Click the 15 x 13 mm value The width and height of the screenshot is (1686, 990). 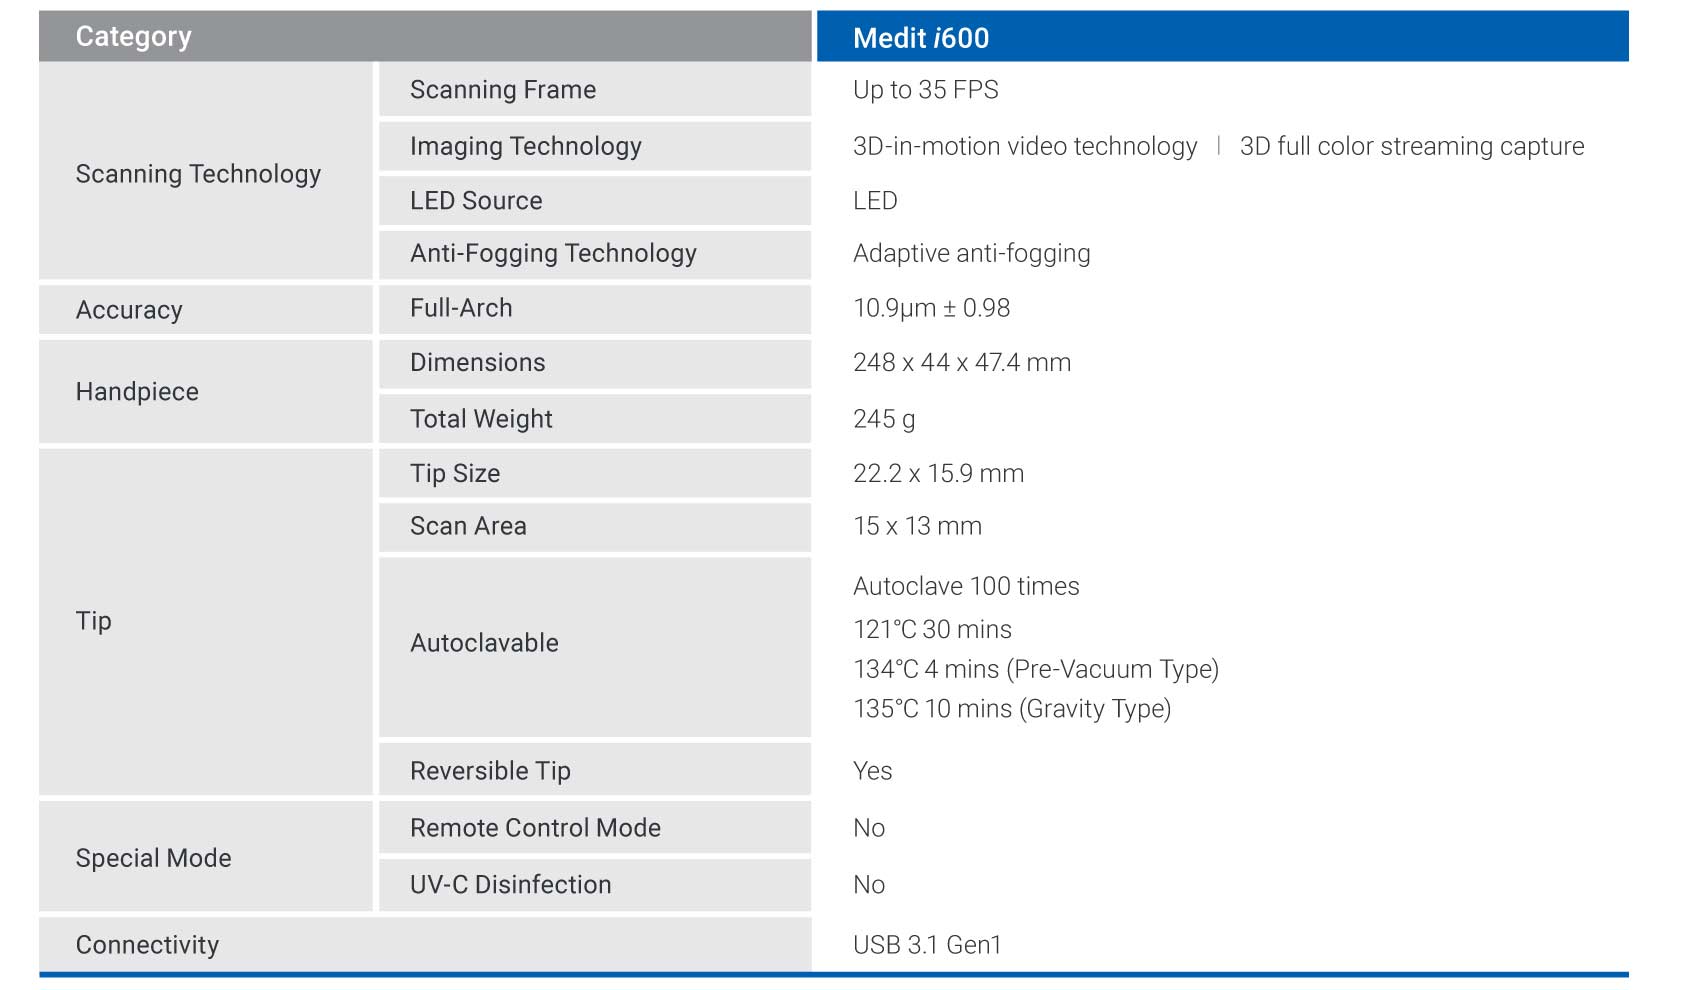point(917,526)
